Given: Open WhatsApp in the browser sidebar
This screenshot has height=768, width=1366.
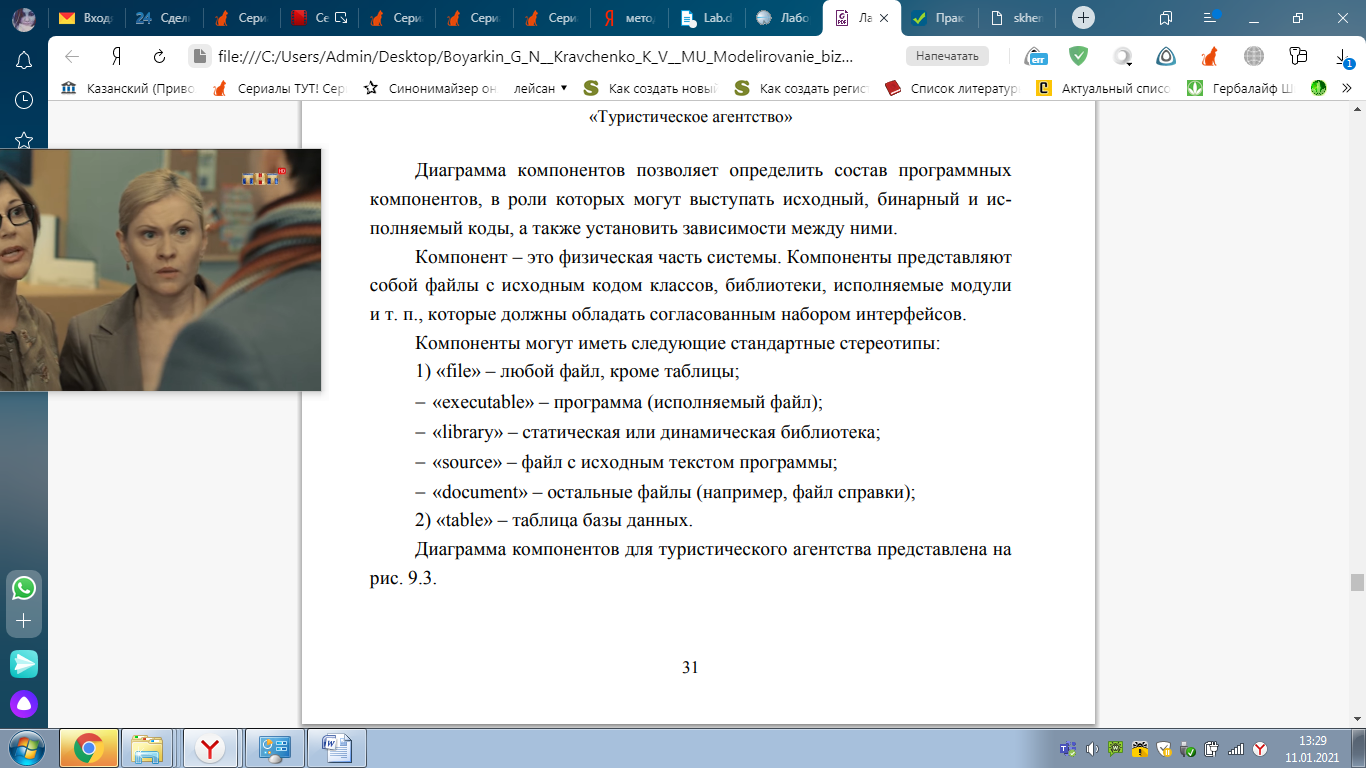Looking at the screenshot, I should [x=24, y=587].
